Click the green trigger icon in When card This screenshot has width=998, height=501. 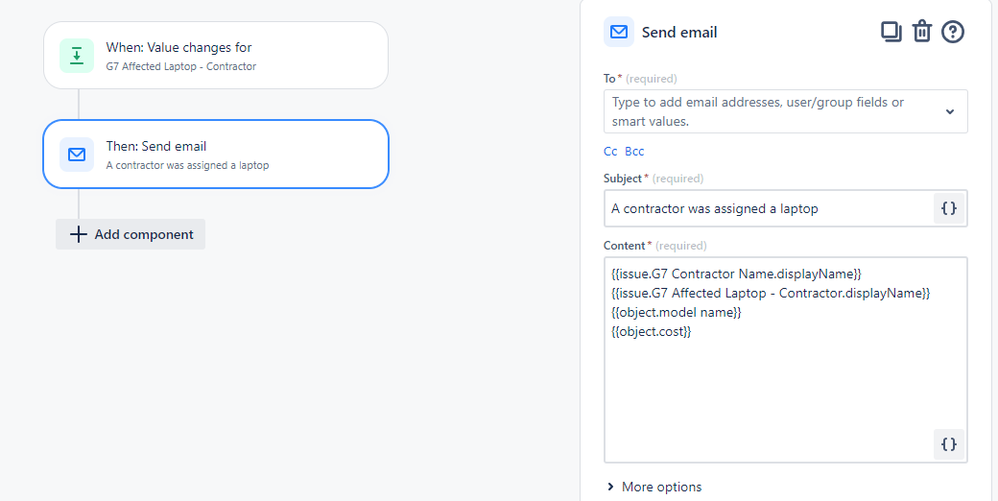[77, 56]
